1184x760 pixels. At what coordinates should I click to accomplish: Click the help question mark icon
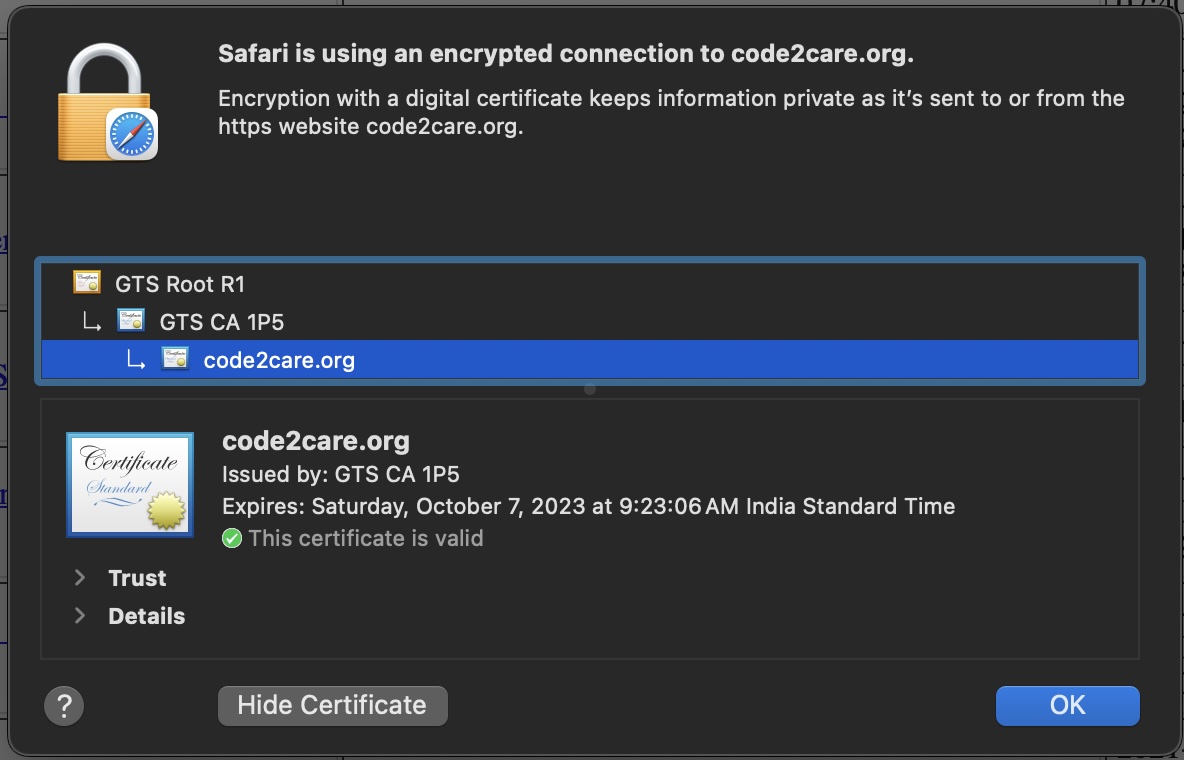click(64, 705)
